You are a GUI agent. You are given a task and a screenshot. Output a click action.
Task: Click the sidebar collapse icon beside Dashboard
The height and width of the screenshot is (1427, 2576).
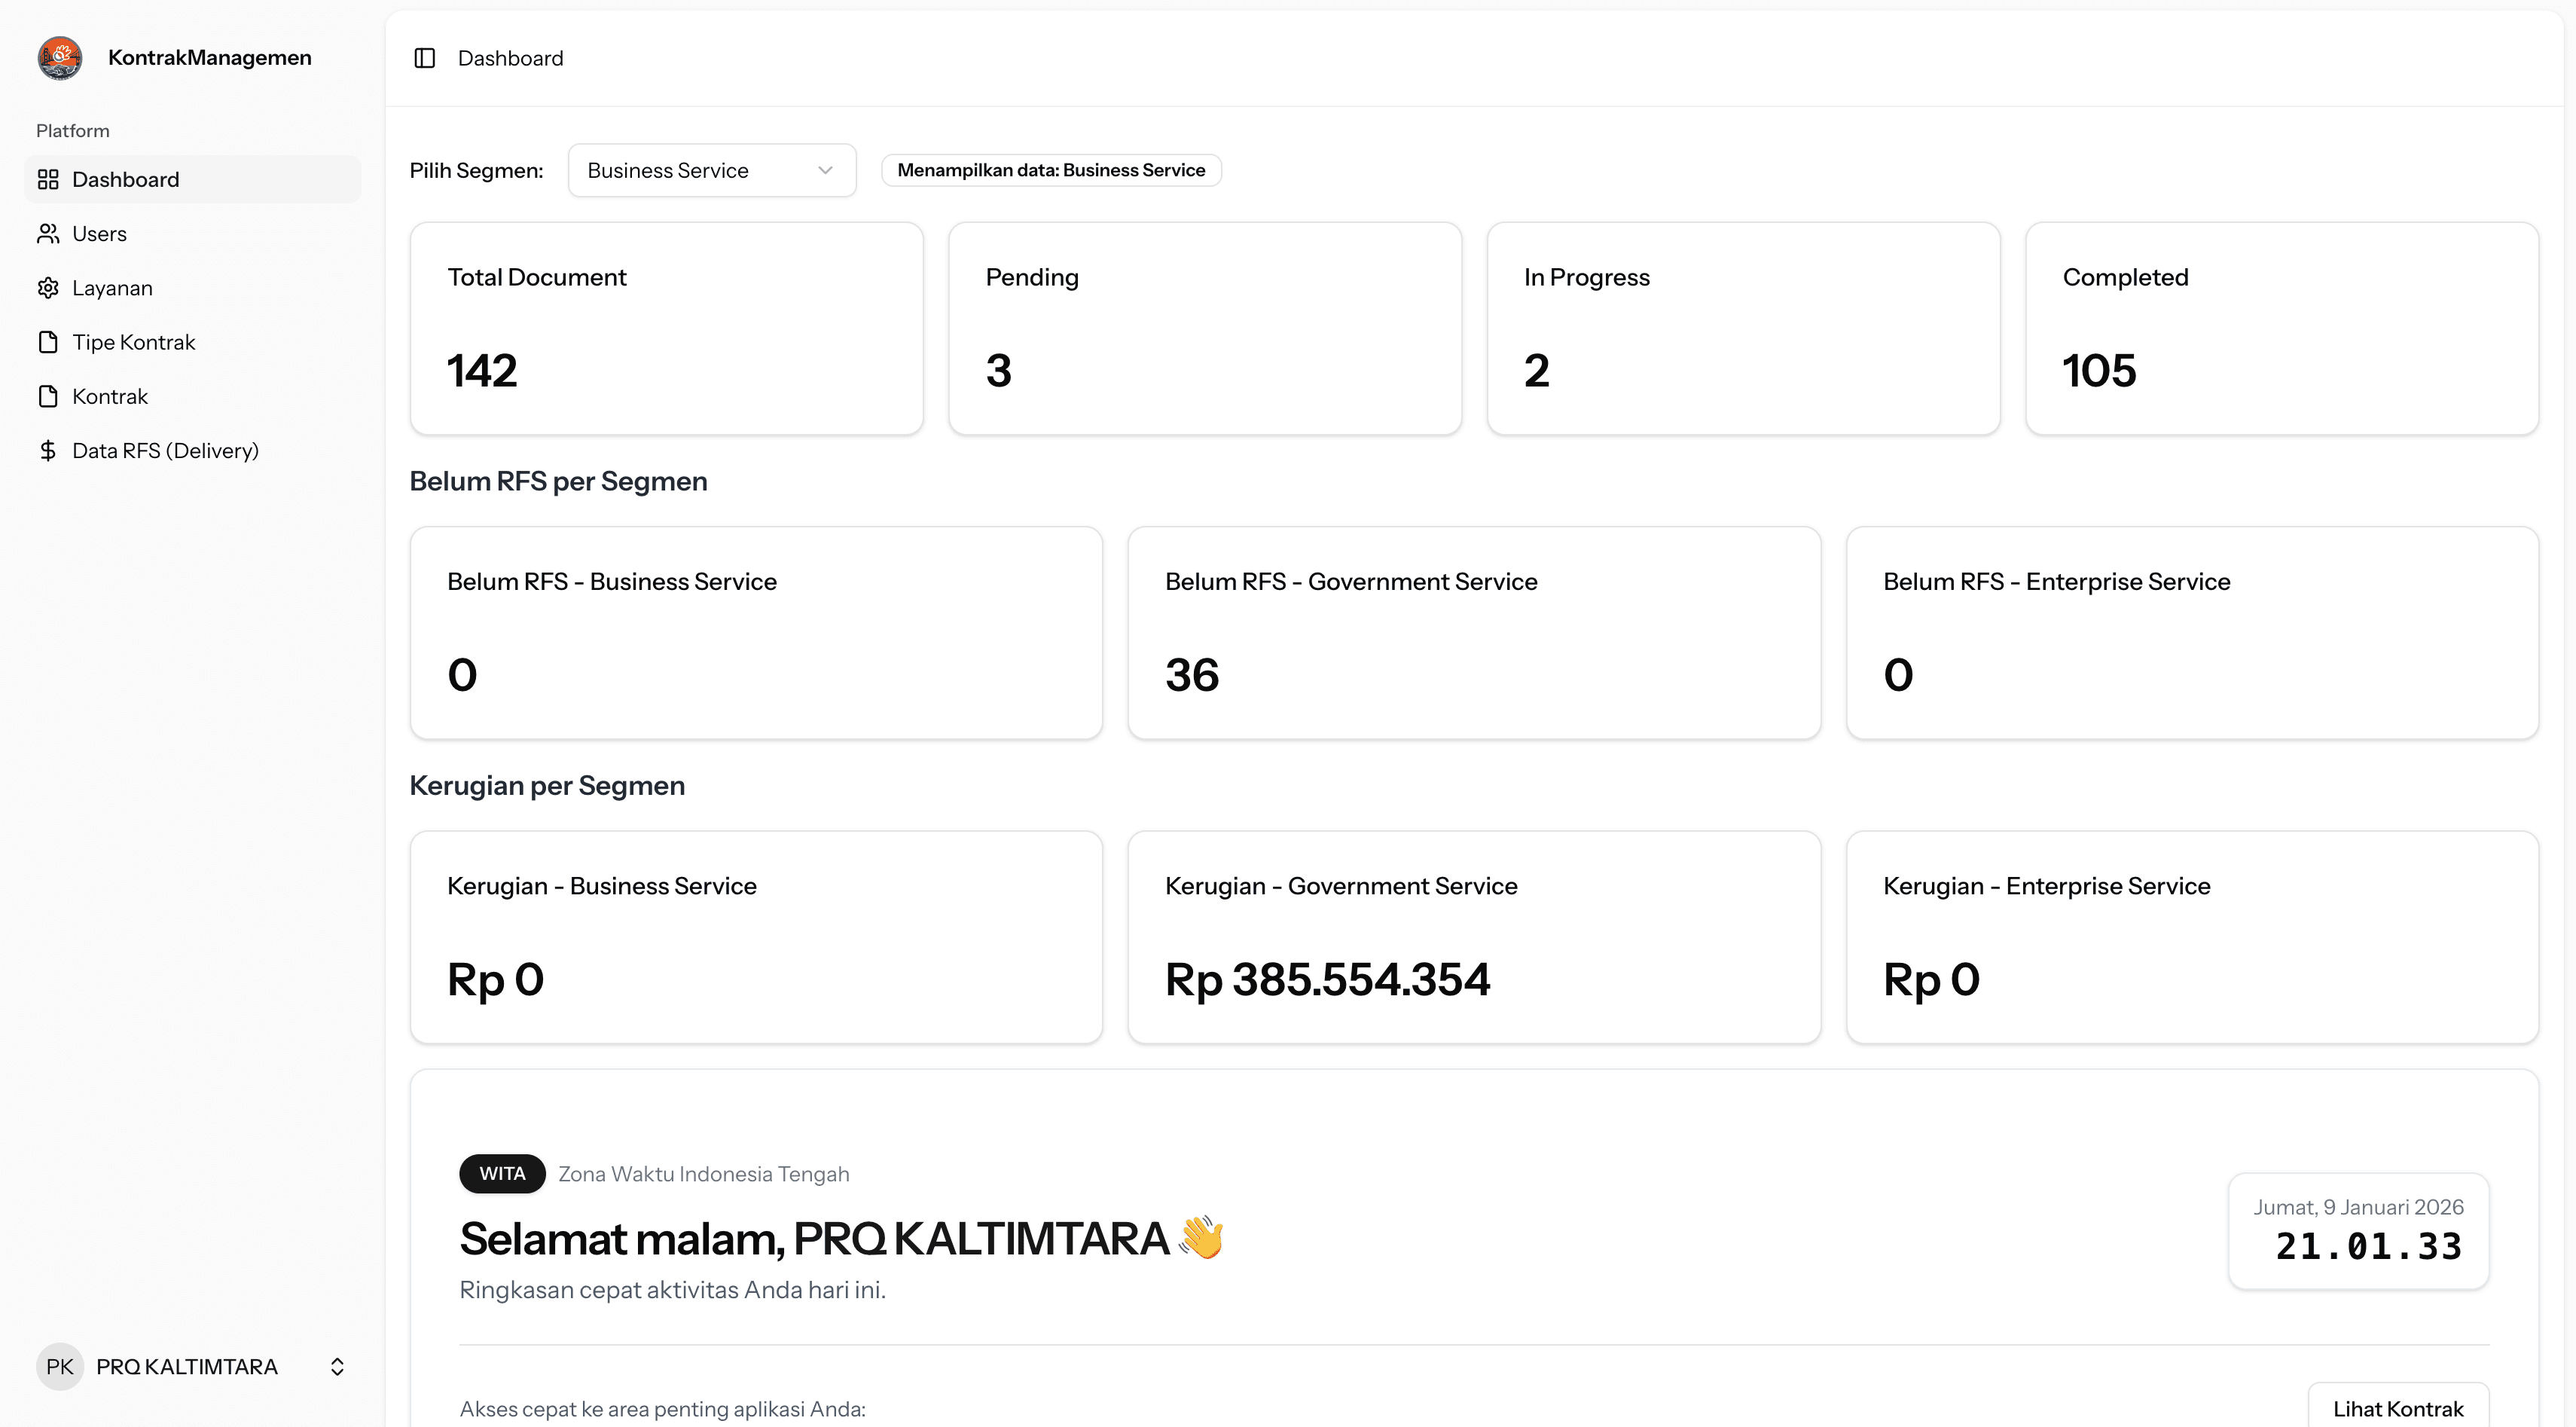pos(425,58)
